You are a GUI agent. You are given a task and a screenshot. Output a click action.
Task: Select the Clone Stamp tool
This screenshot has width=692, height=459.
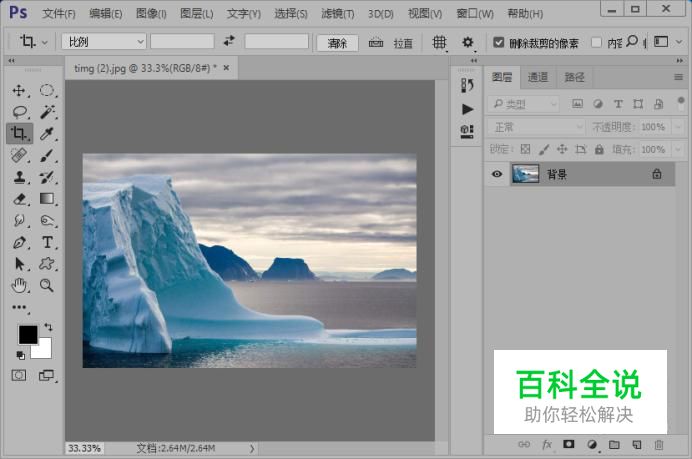[x=19, y=178]
